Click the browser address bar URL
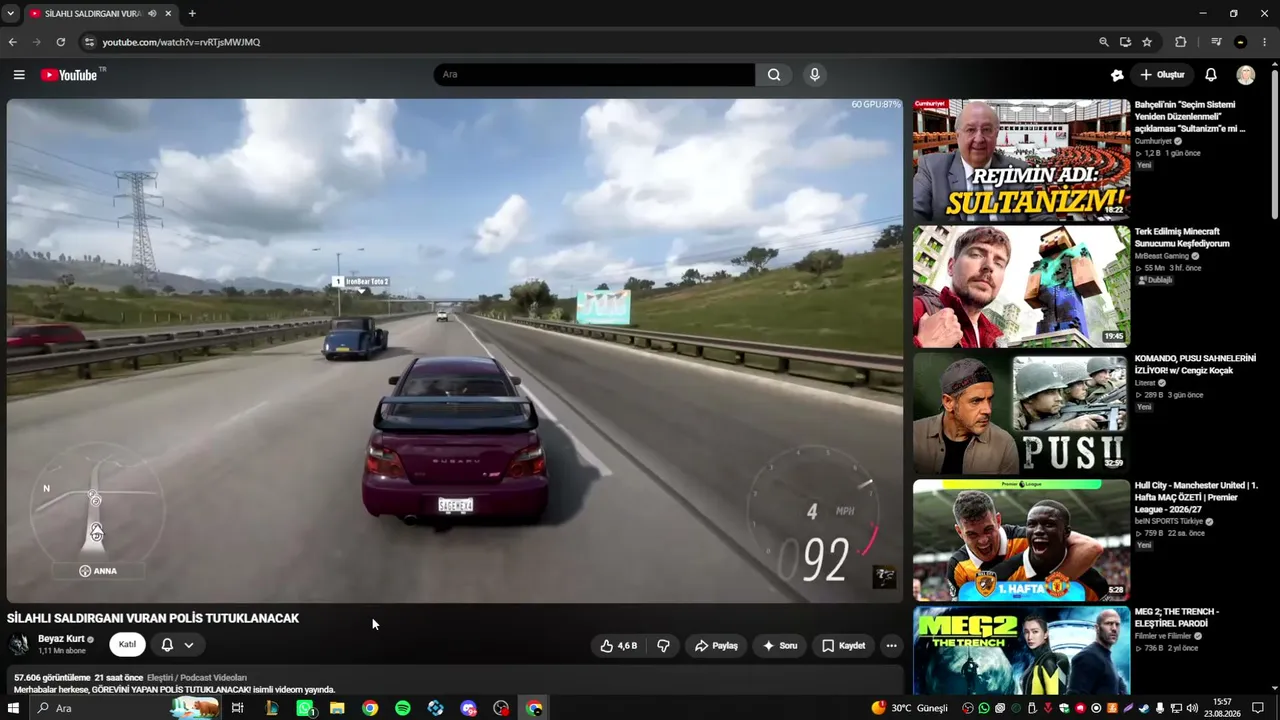Screen dimensions: 1280x720 181,42
